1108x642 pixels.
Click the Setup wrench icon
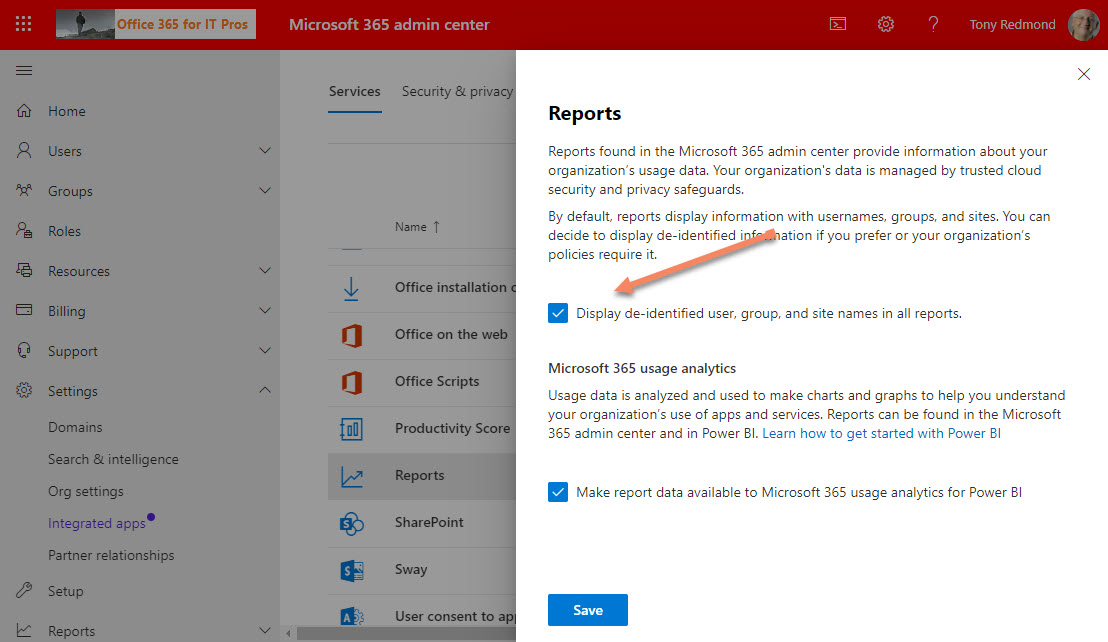click(24, 590)
